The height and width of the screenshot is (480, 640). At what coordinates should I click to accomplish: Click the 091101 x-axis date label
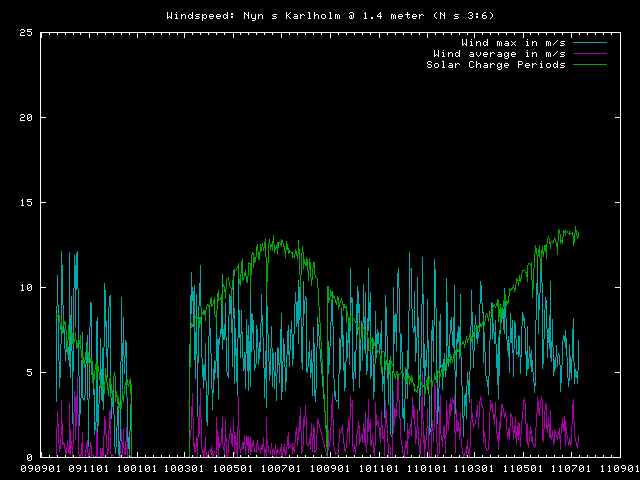[88, 468]
